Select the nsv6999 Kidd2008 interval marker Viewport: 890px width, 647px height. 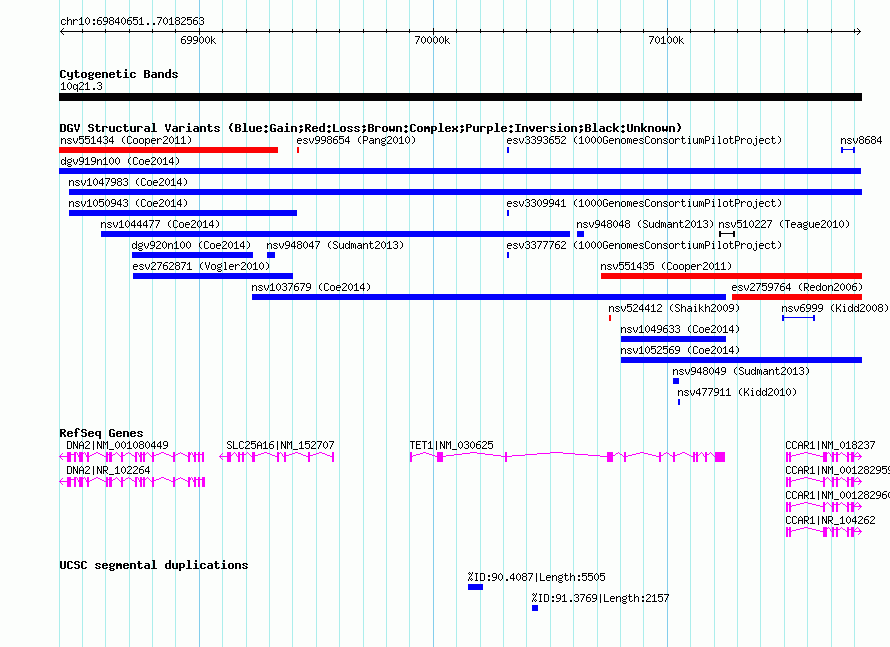point(799,318)
